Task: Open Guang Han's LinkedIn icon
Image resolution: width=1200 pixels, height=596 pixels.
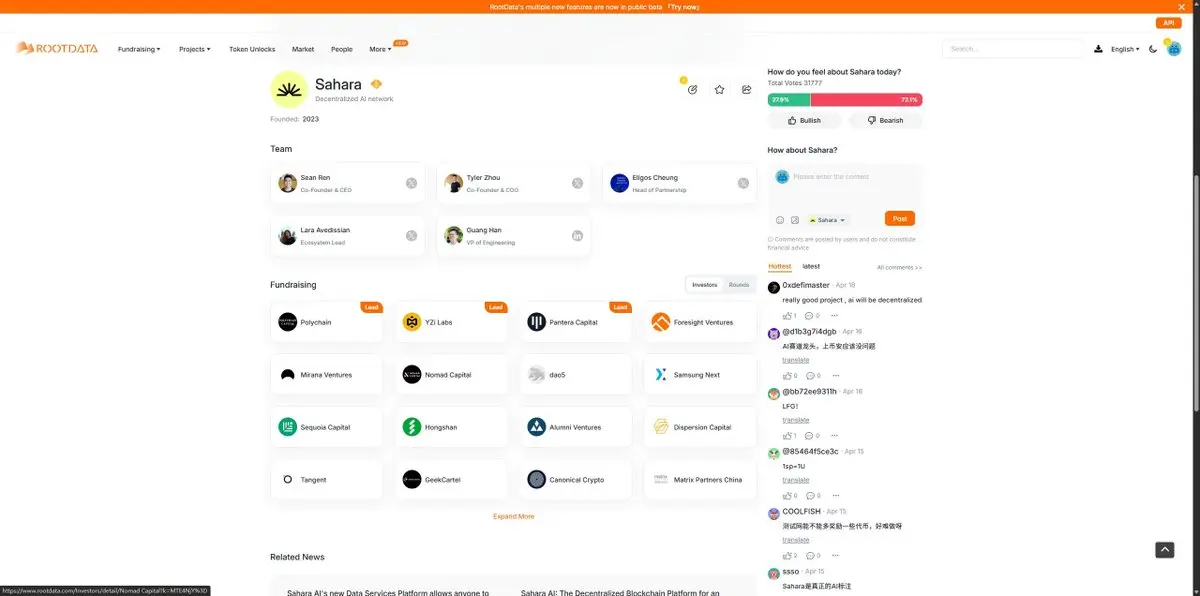Action: pyautogui.click(x=577, y=236)
